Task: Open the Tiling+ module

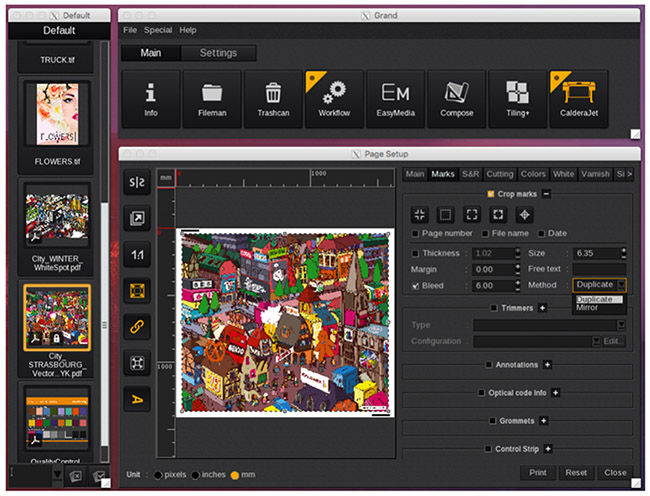Action: [x=517, y=99]
